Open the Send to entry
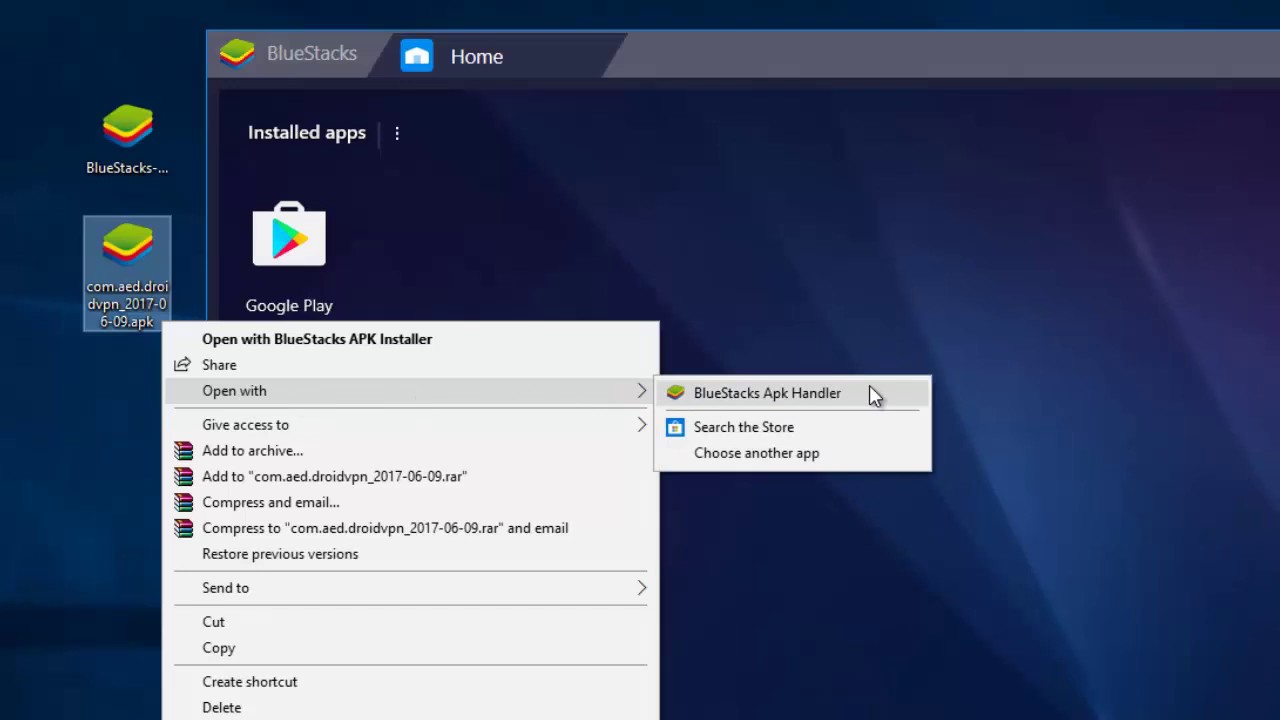Image resolution: width=1280 pixels, height=720 pixels. pos(410,588)
